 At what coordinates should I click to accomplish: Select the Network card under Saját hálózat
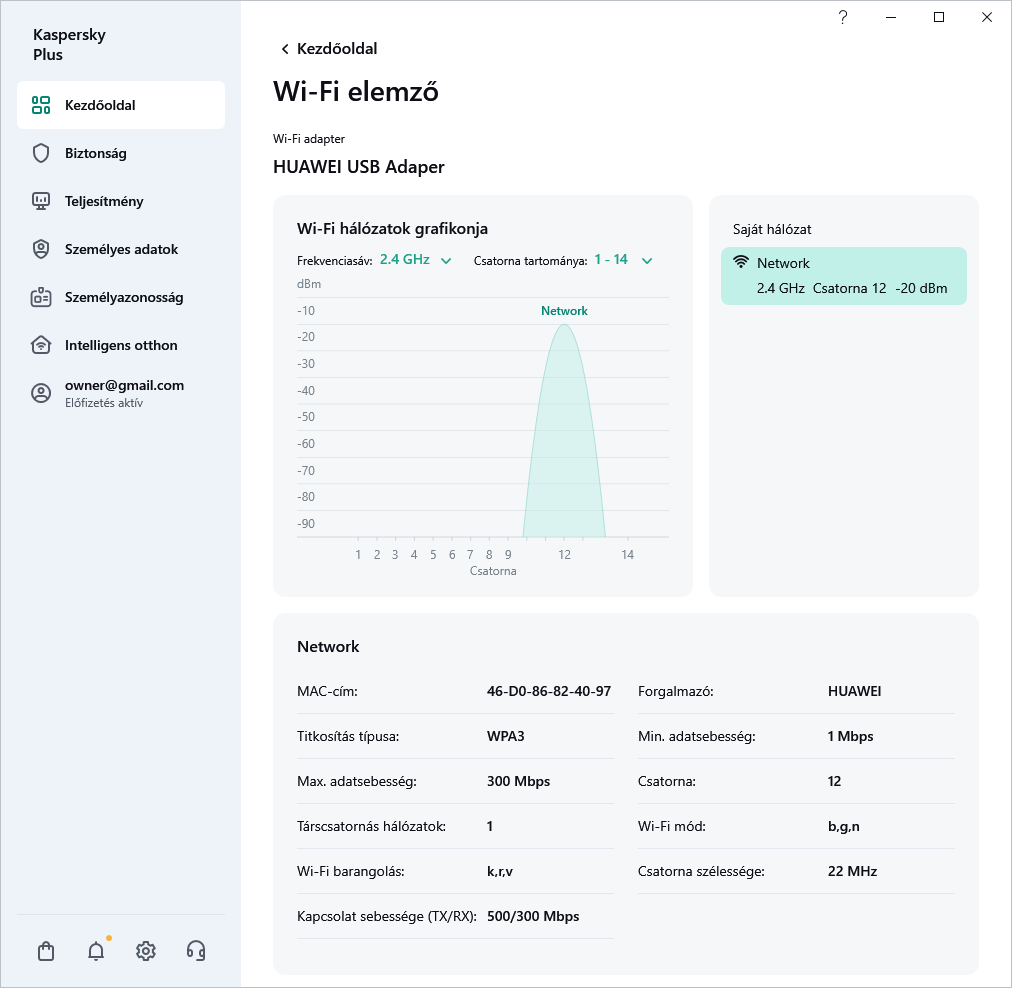coord(843,275)
